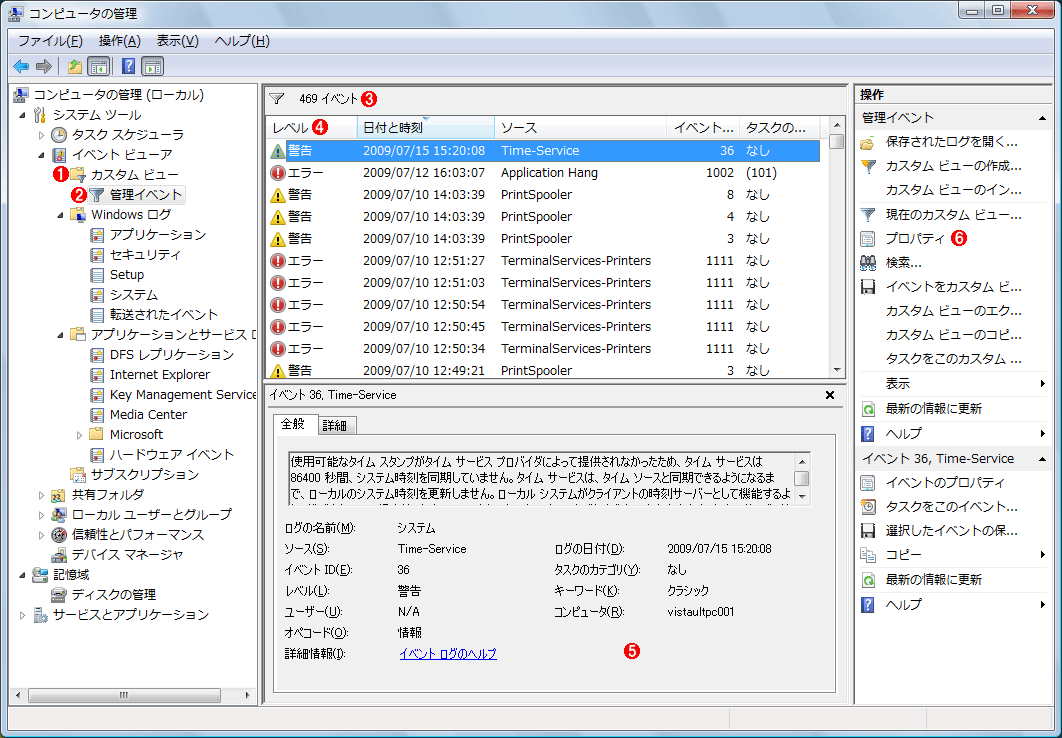The width and height of the screenshot is (1062, 738).
Task: Select ディスクの管理 in the left tree
Action: (x=113, y=594)
